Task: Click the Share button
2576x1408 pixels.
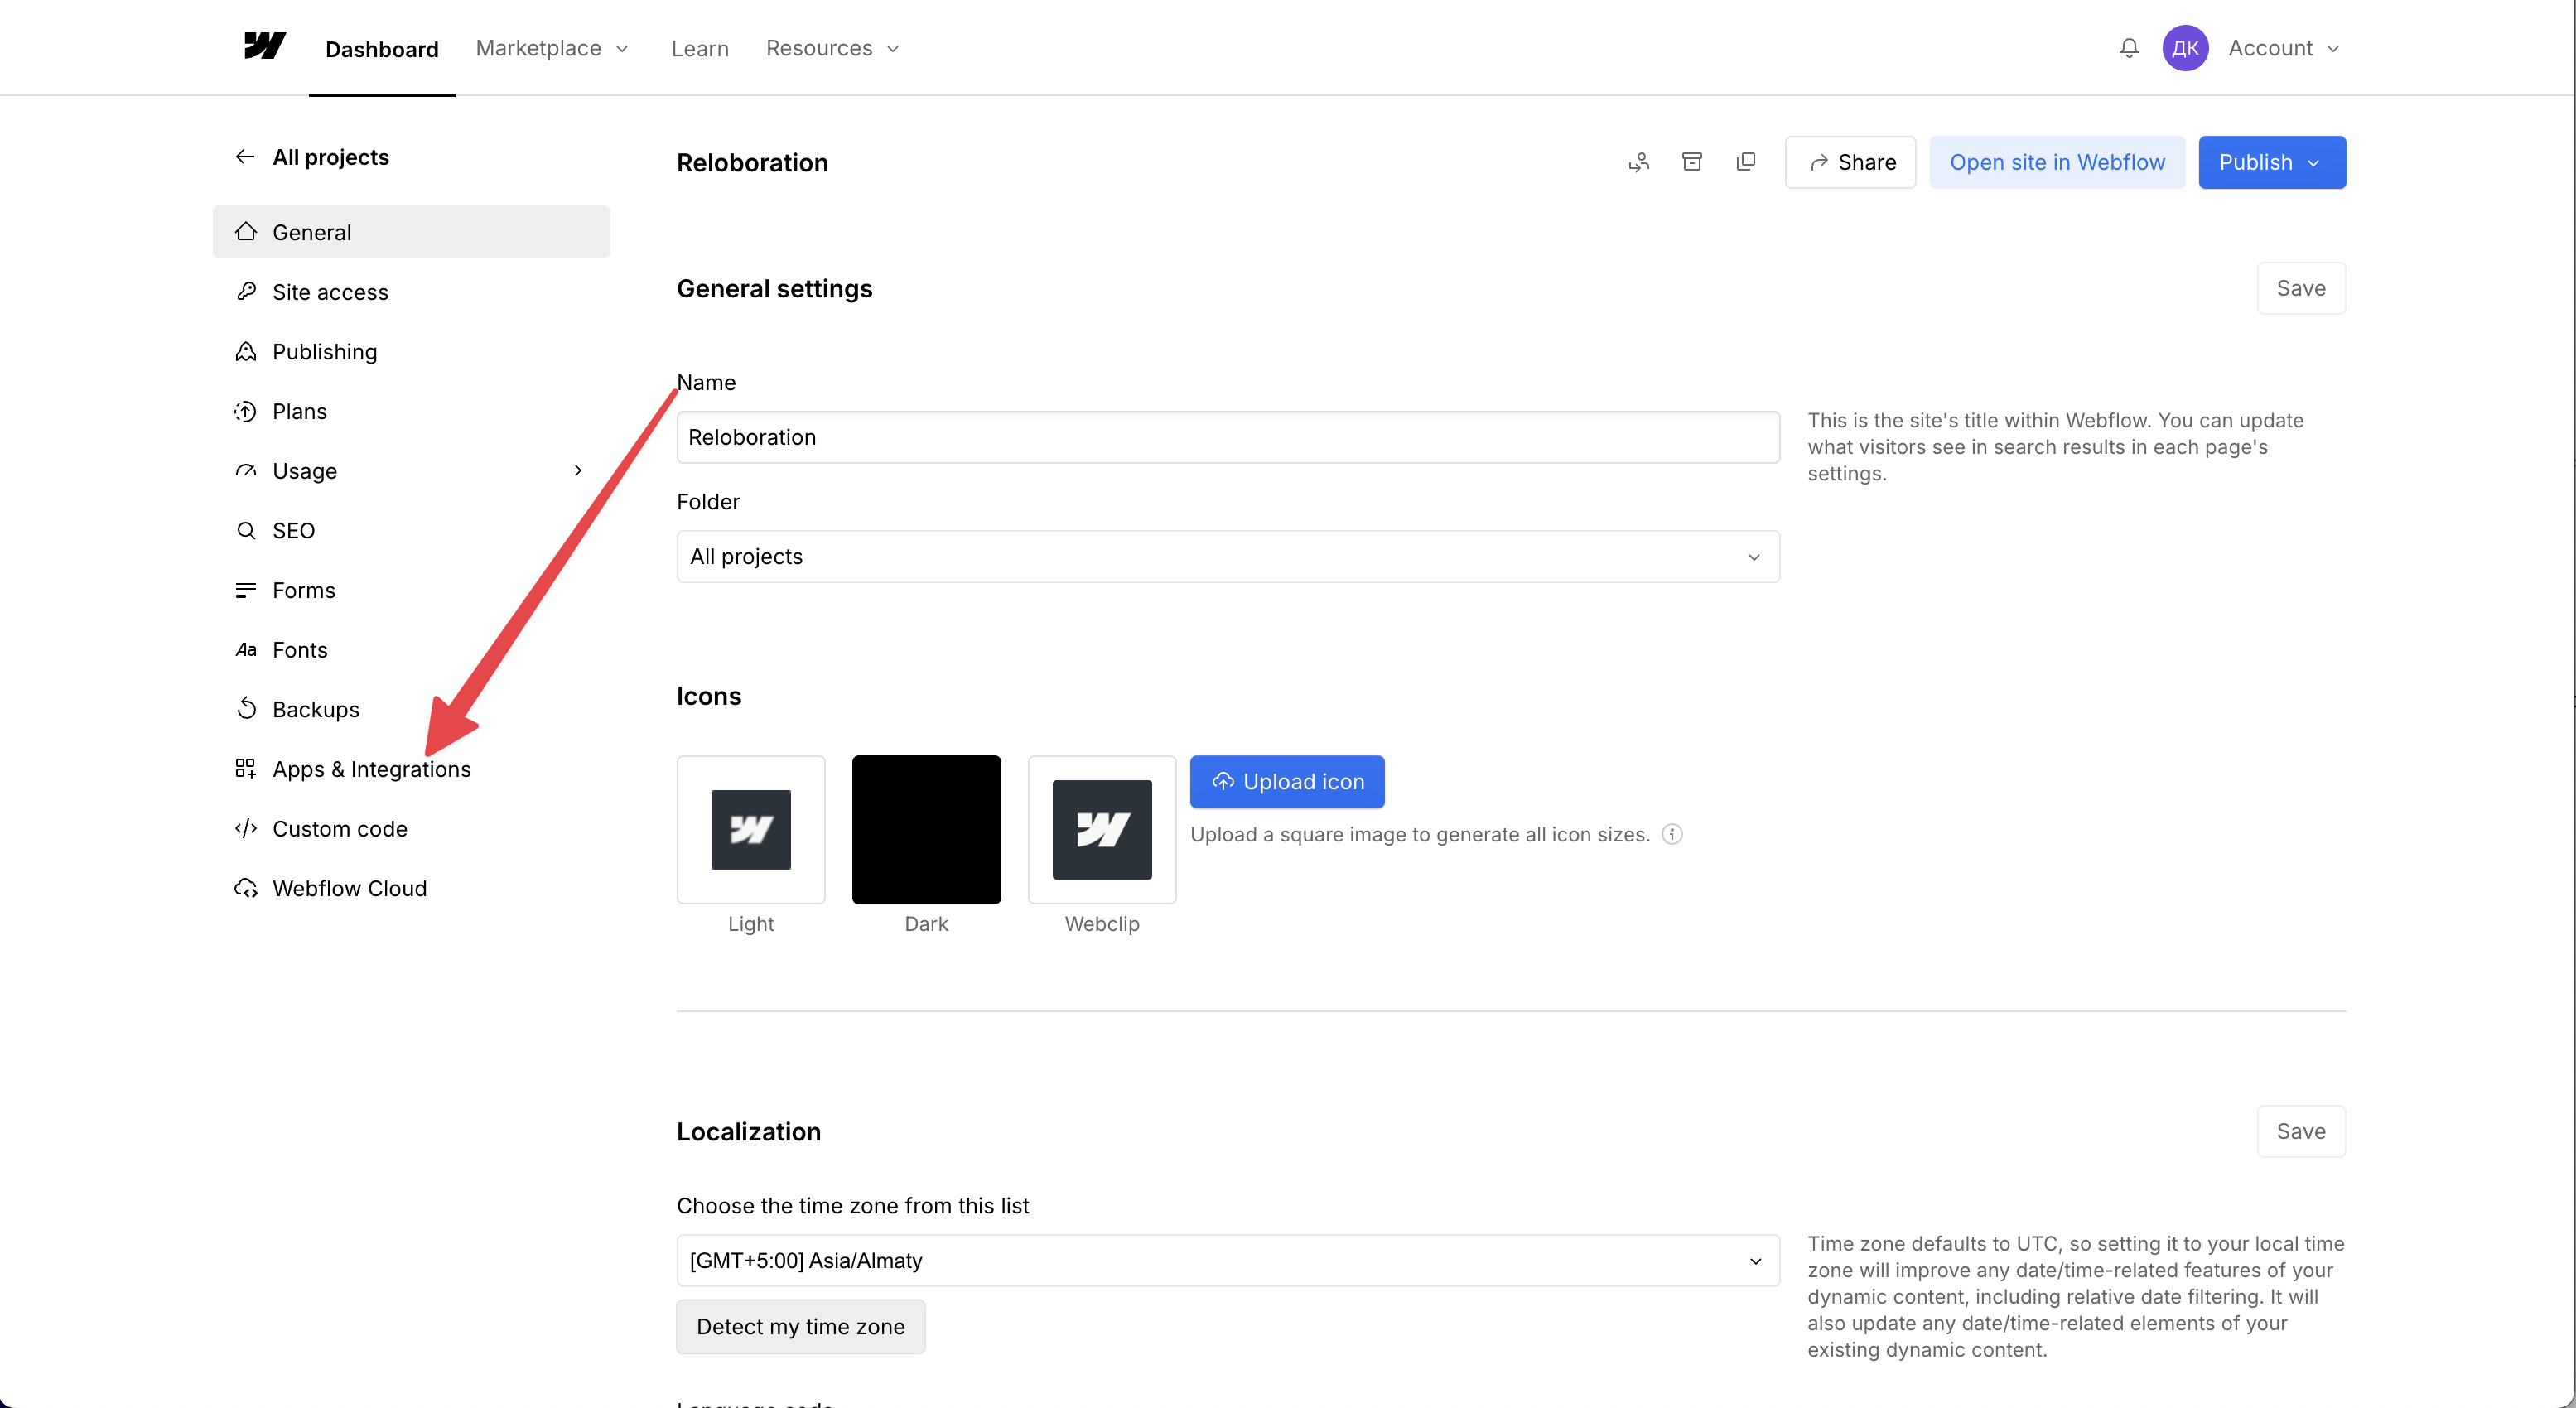Action: click(1850, 162)
